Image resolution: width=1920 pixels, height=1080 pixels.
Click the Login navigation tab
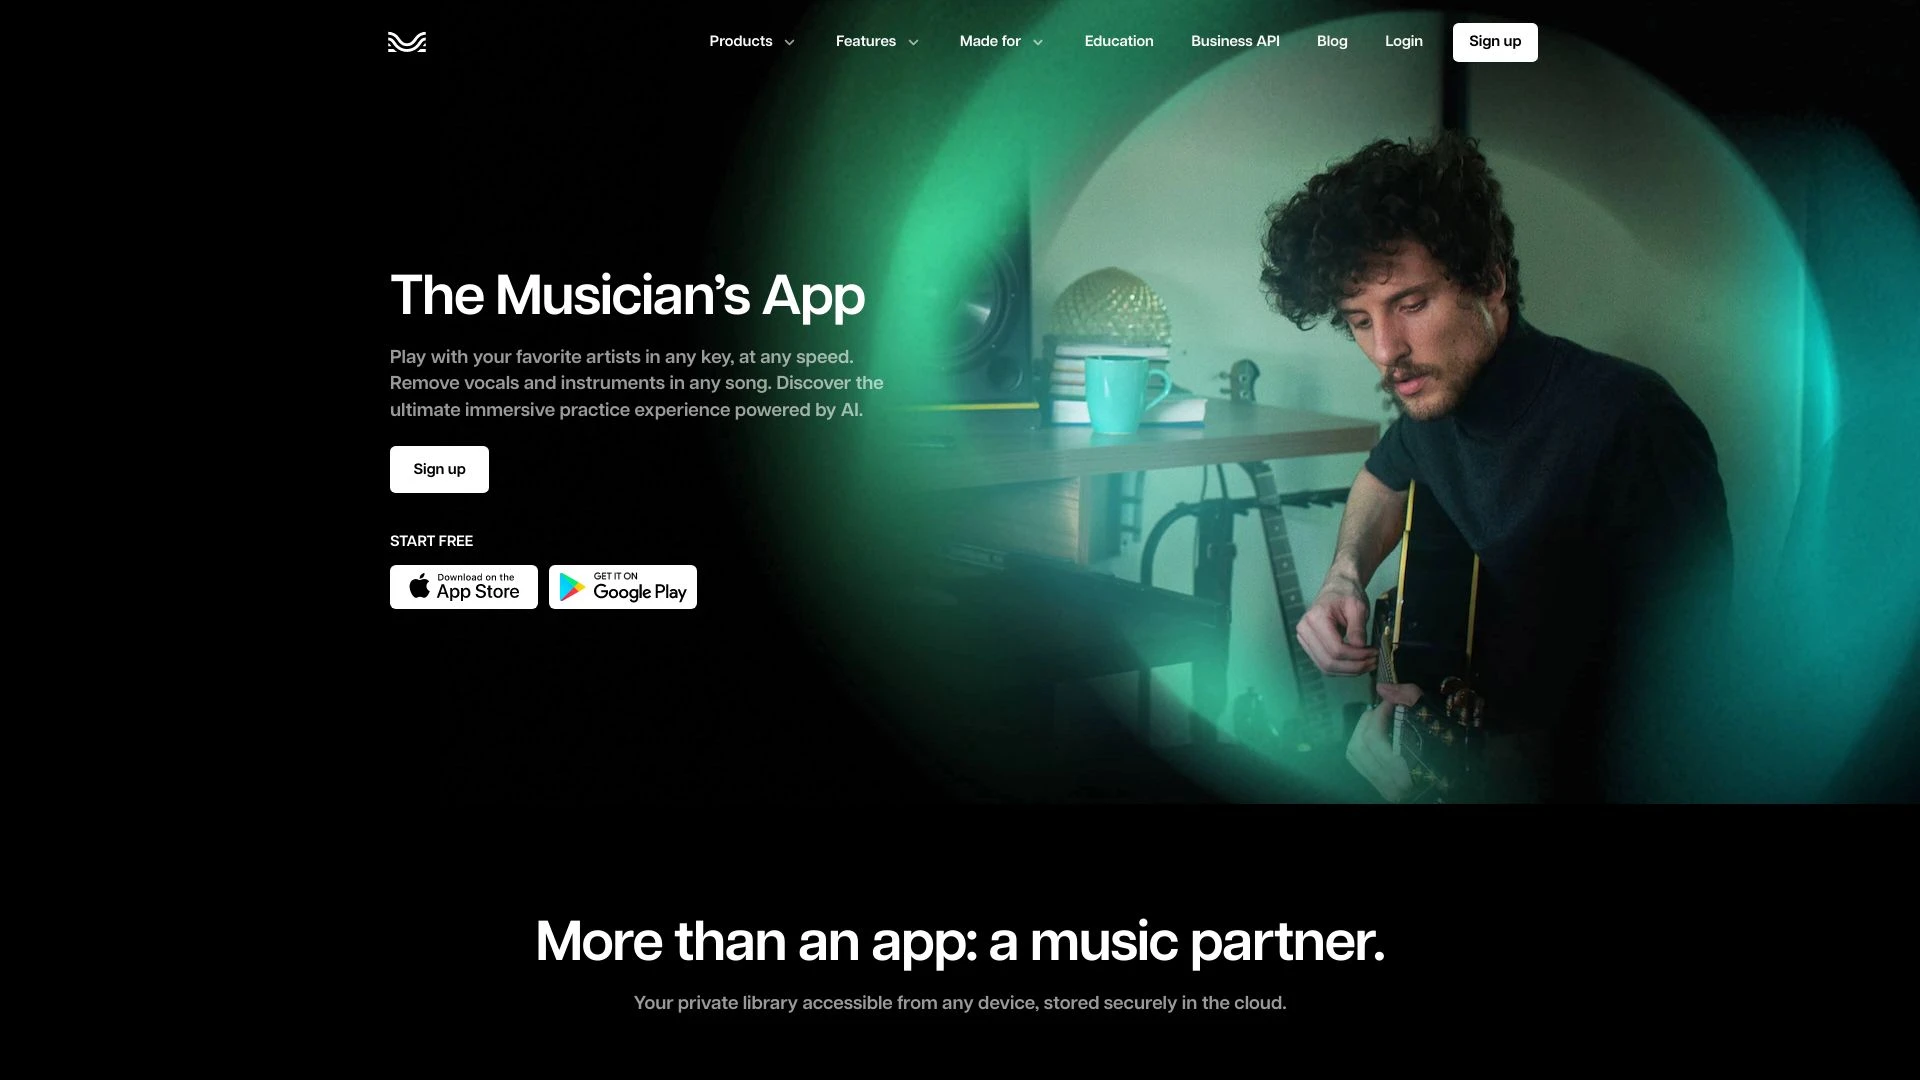pos(1403,41)
